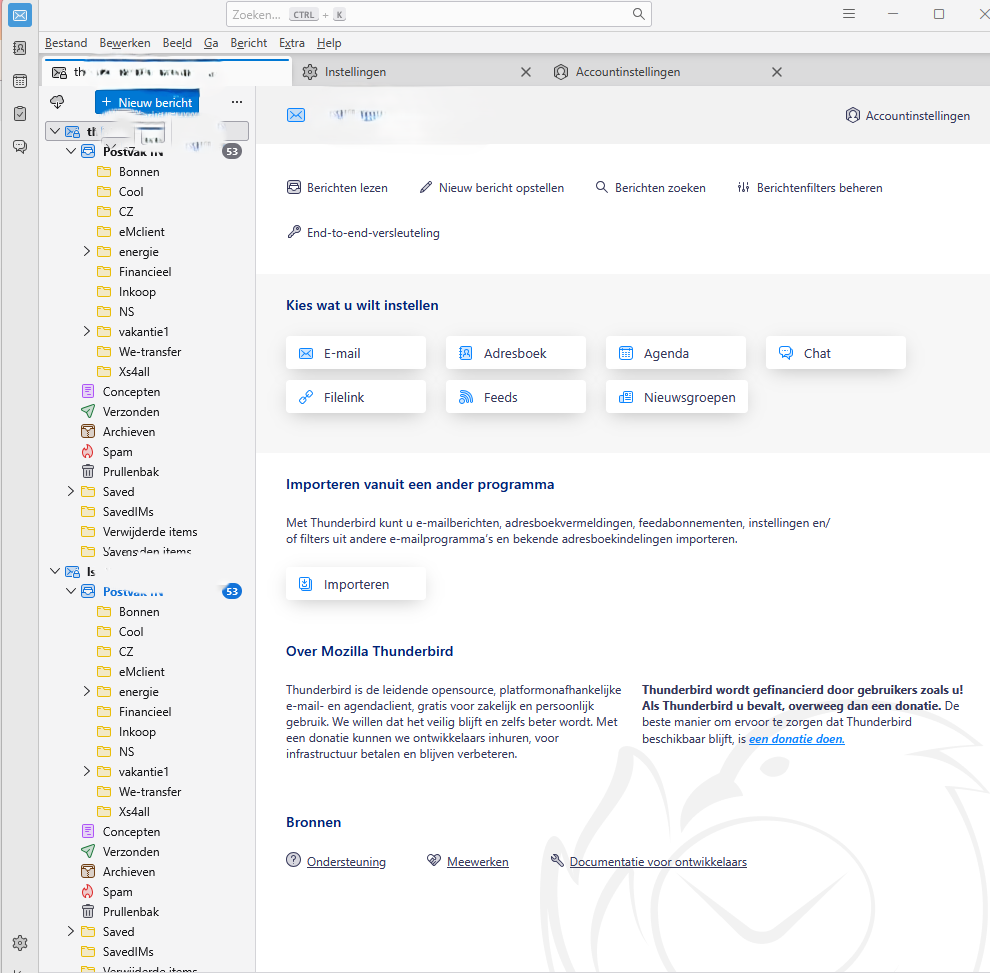Click the Chat setup button
This screenshot has width=990, height=973.
coord(835,353)
